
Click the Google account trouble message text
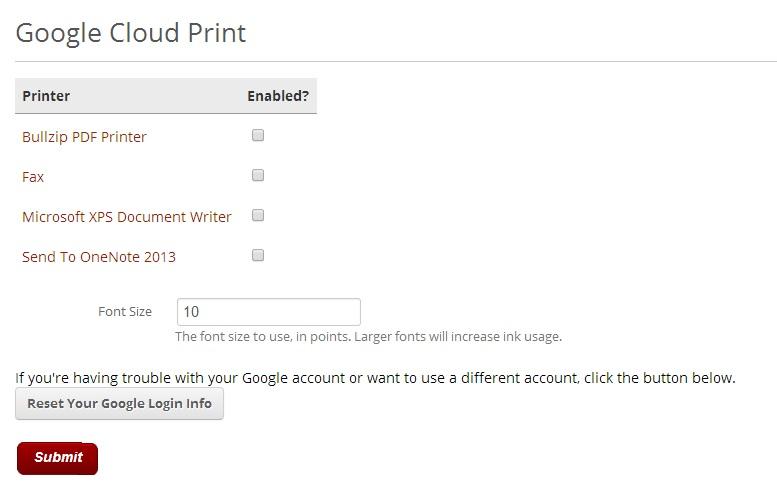point(375,378)
